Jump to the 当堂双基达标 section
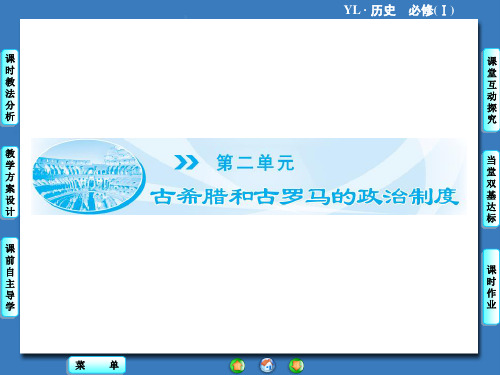Screen dimensions: 500x375 coord(491,189)
